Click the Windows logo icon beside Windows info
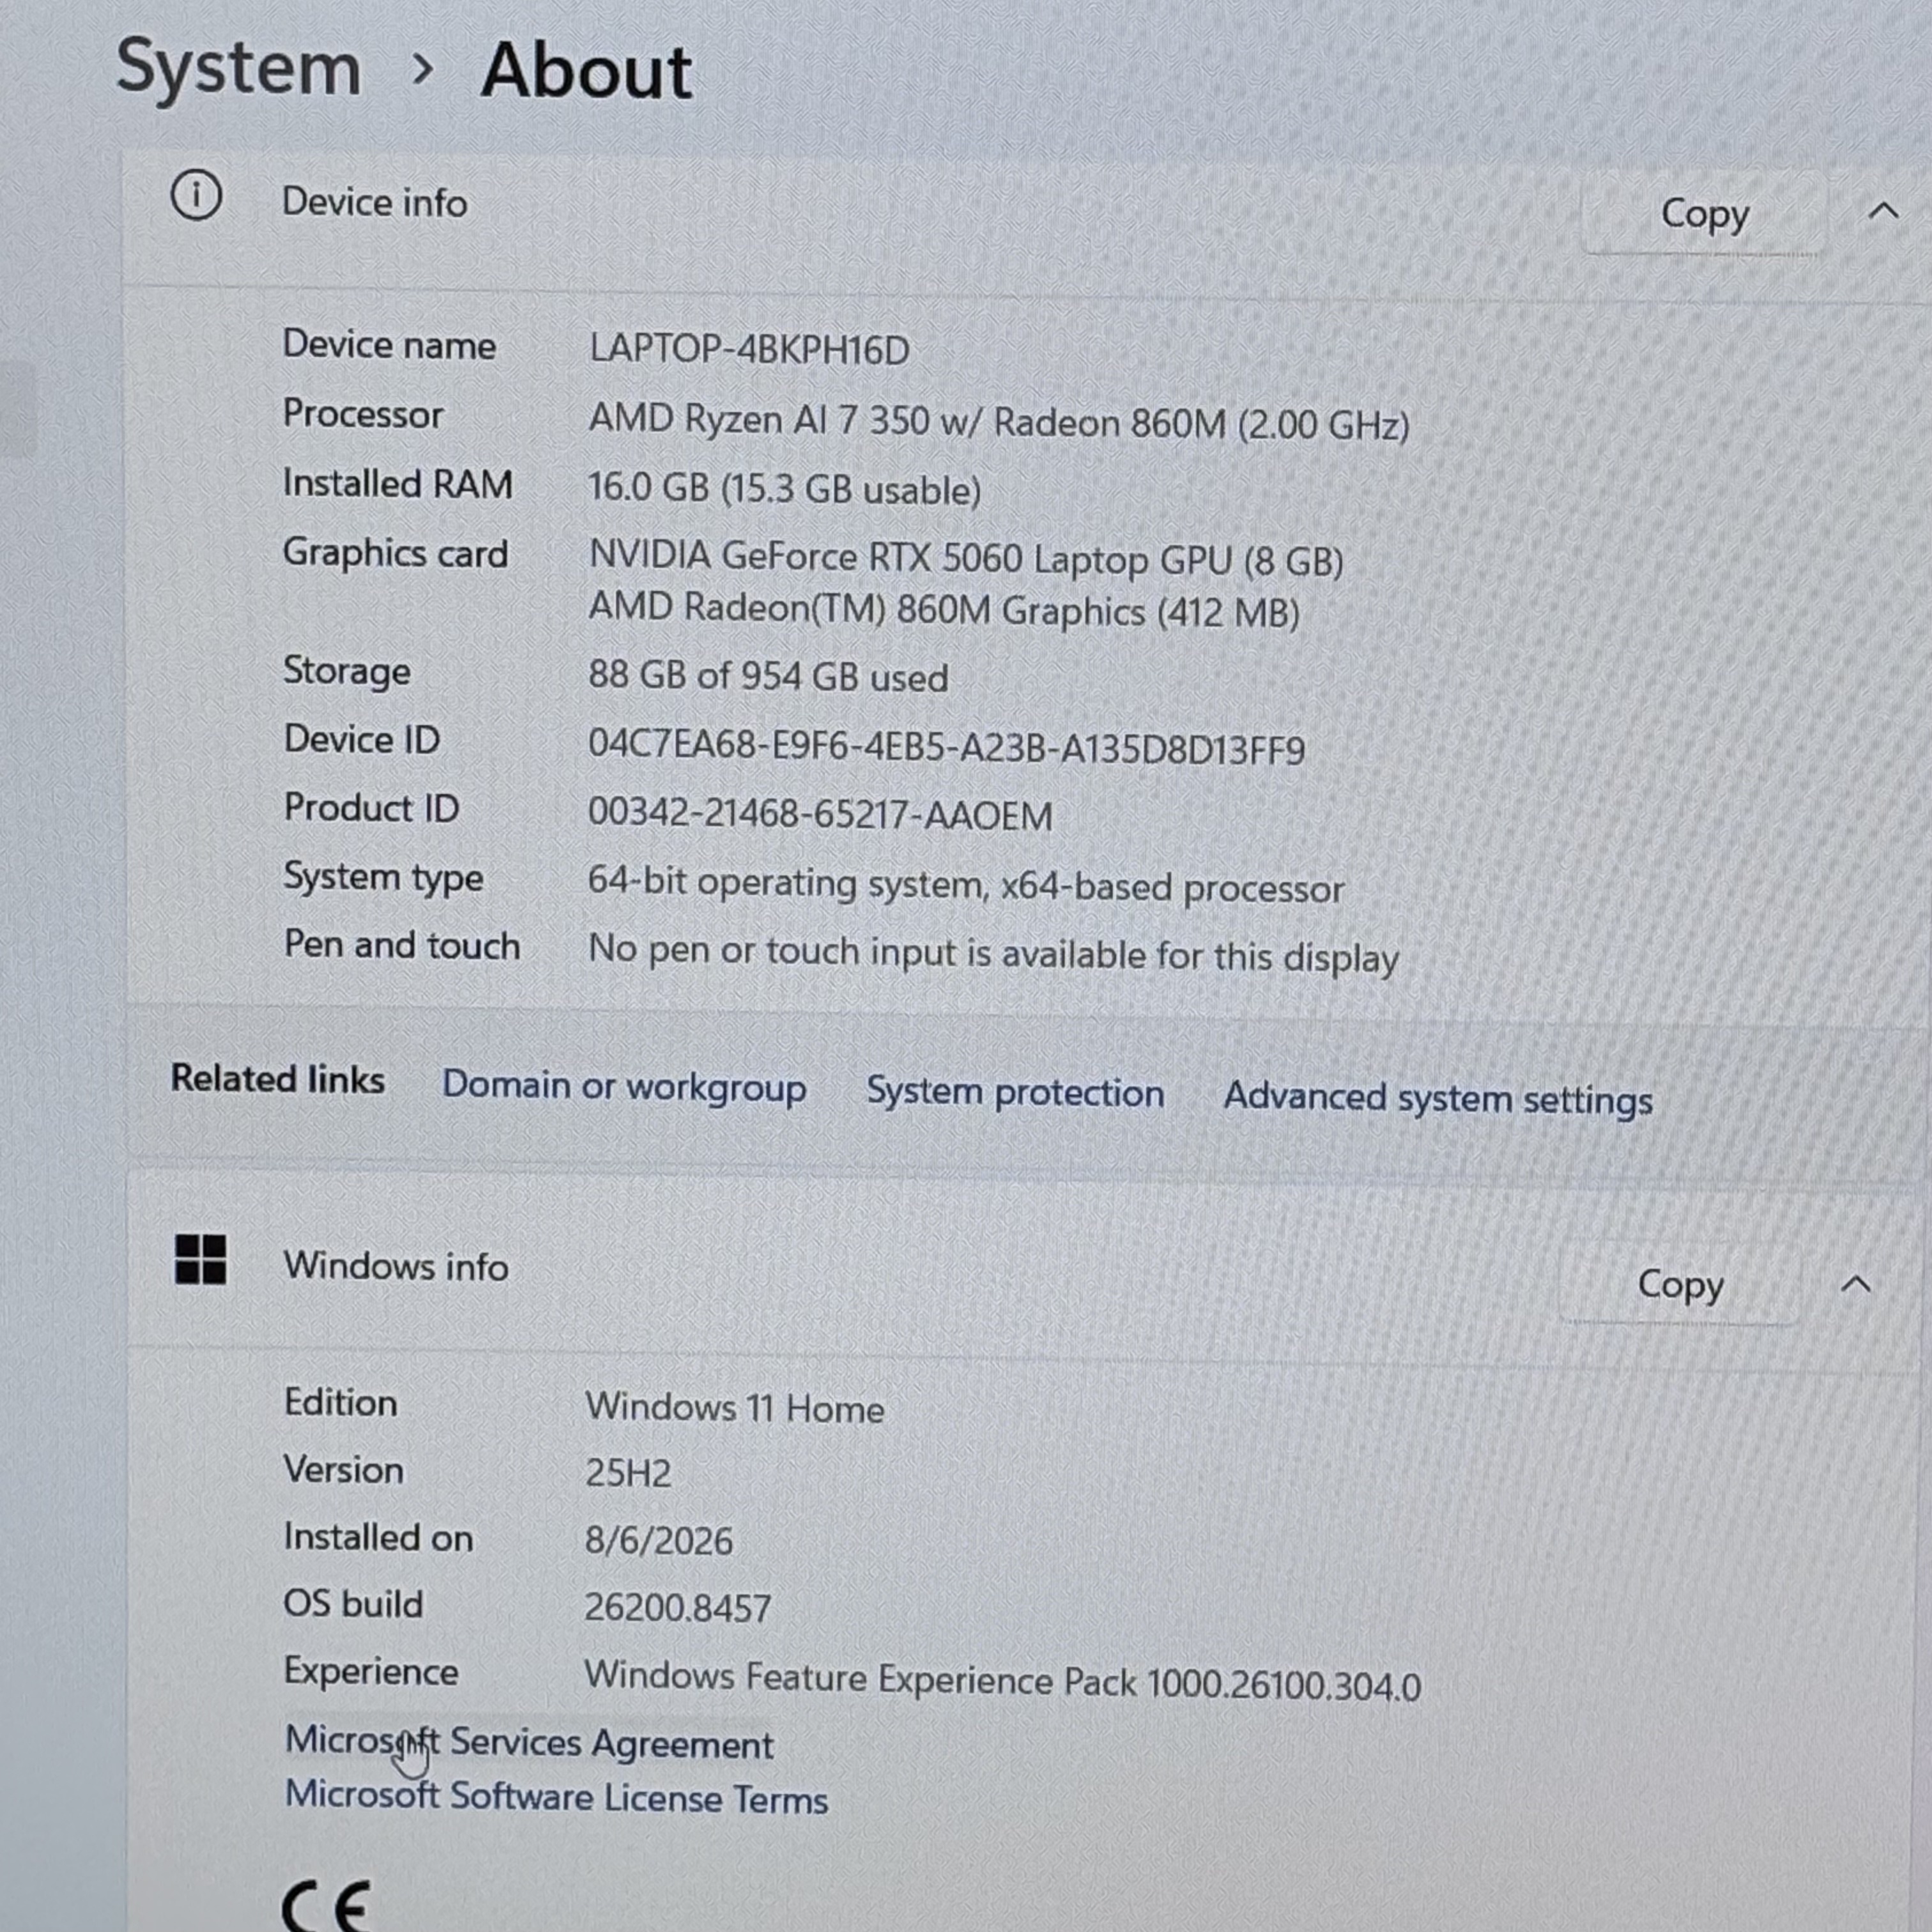 point(200,1259)
